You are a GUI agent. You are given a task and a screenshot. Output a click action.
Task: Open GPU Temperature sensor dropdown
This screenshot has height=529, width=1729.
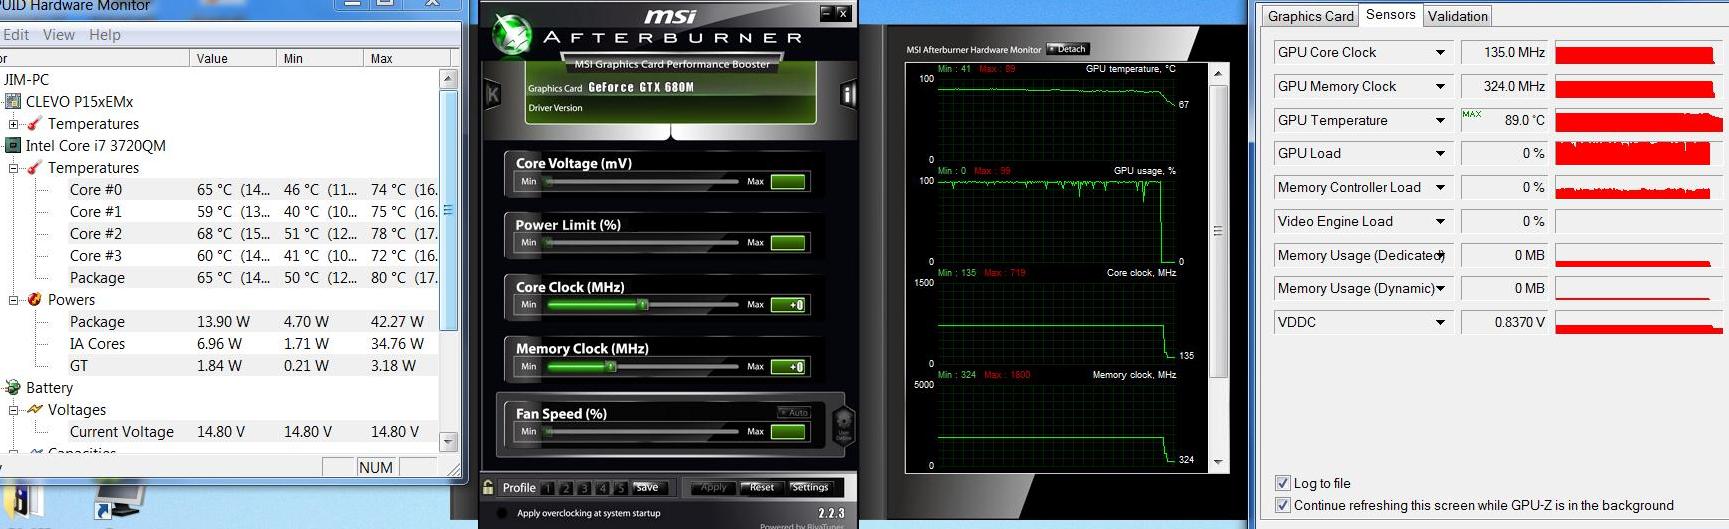click(1440, 120)
